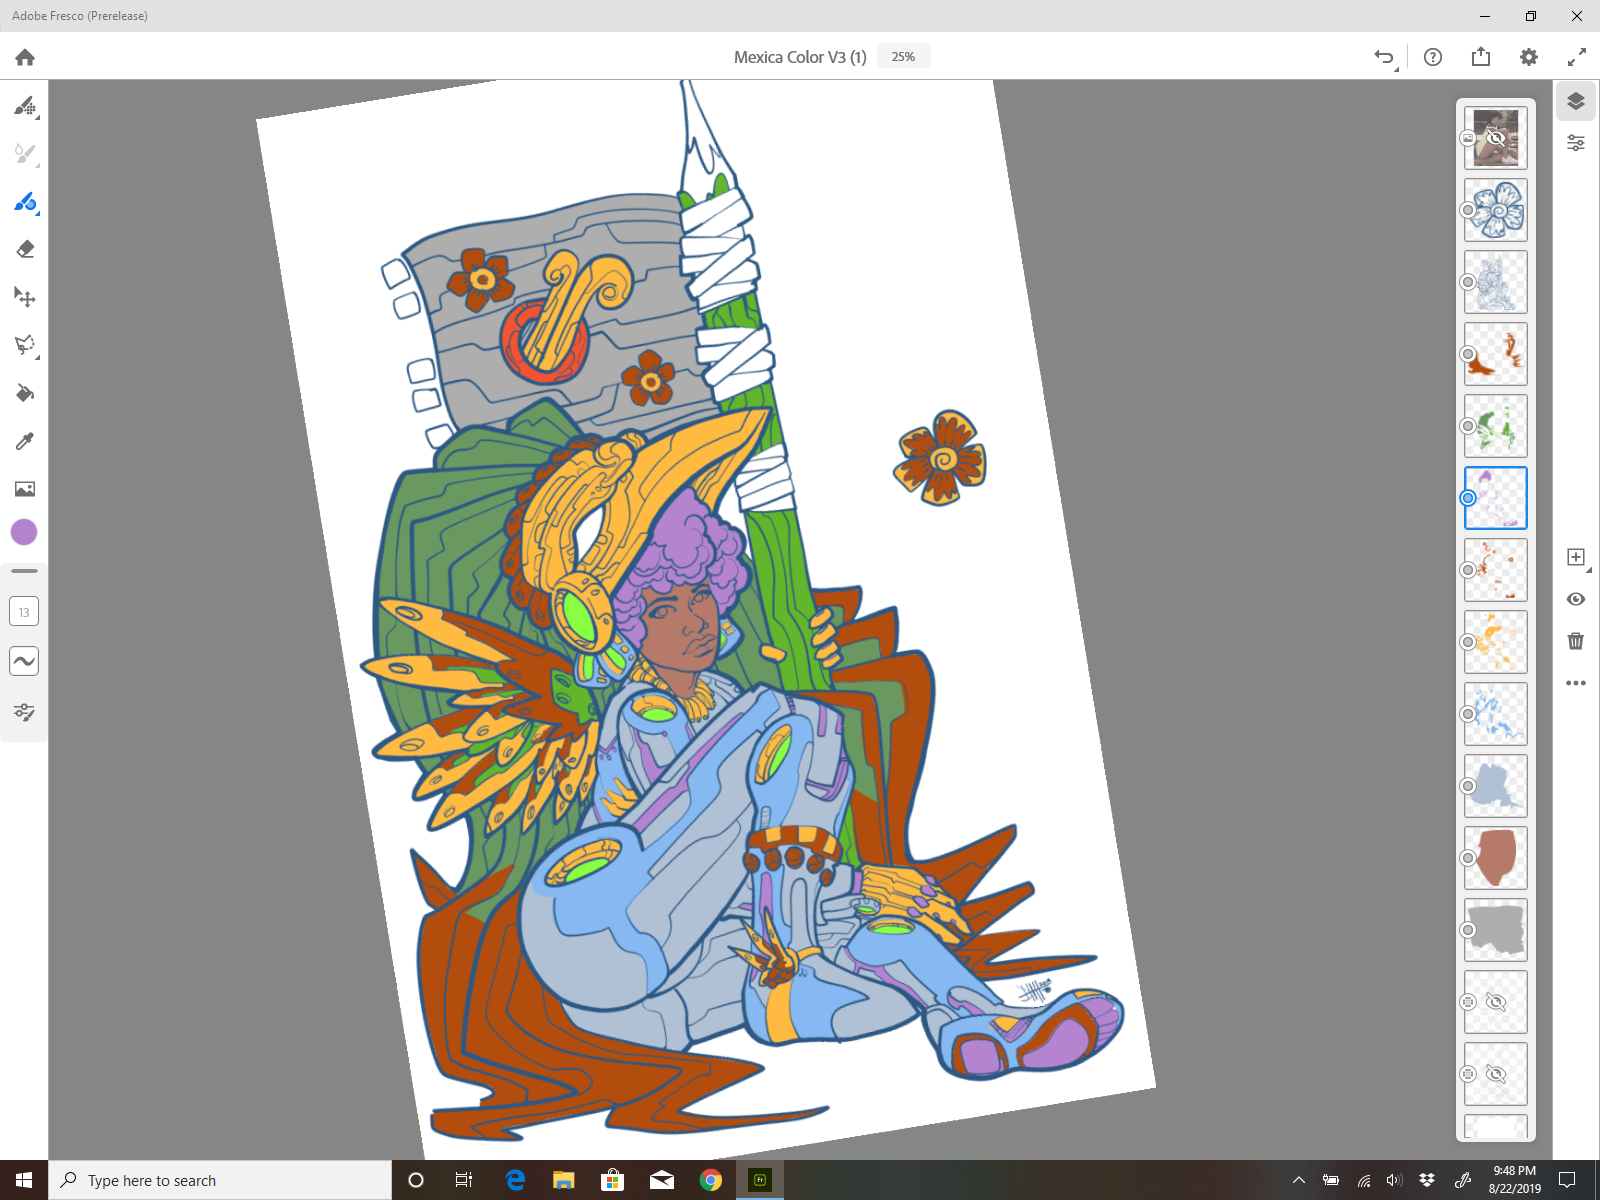Show the first hidden empty layer
Screen dimensions: 1600x1200
pyautogui.click(x=1496, y=1002)
